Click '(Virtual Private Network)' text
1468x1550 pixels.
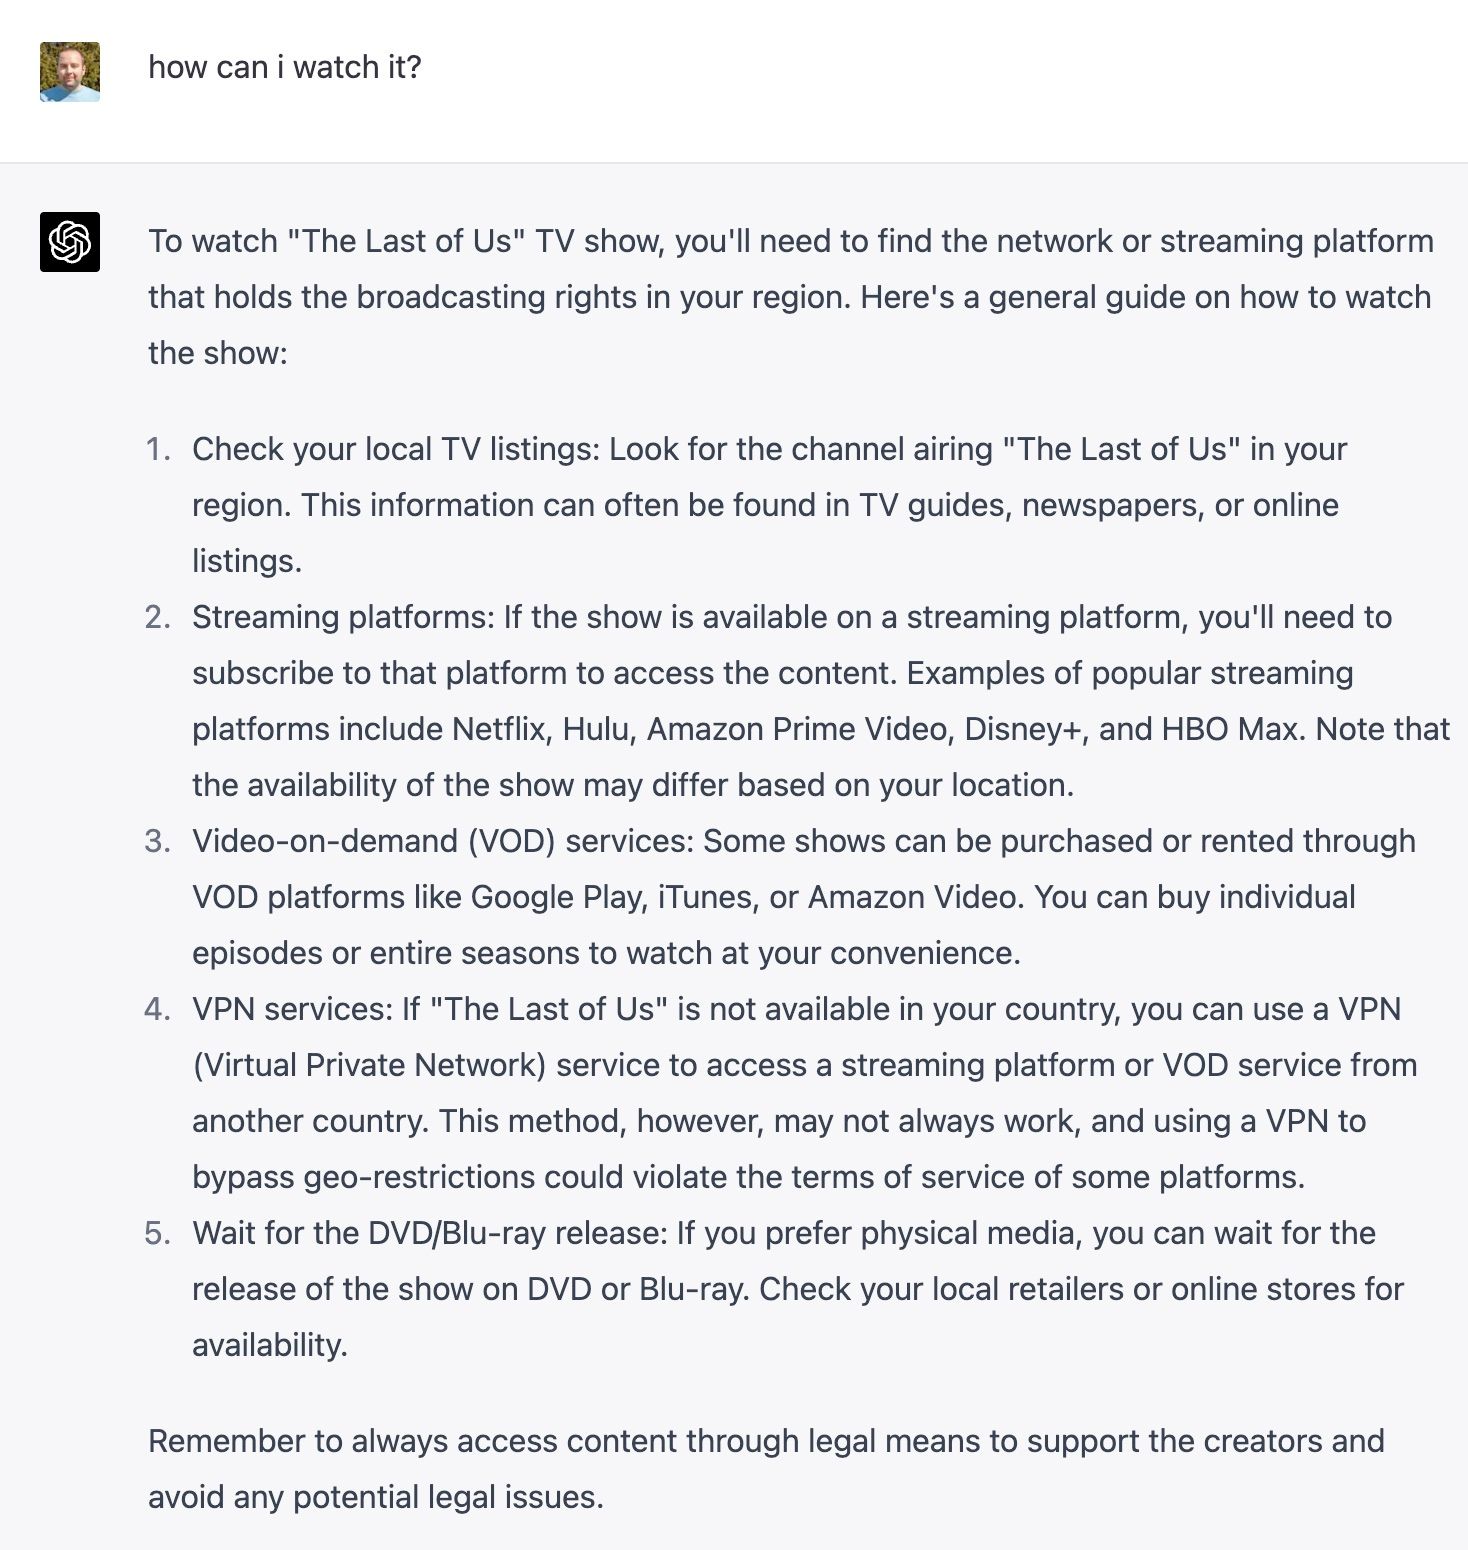point(369,1065)
